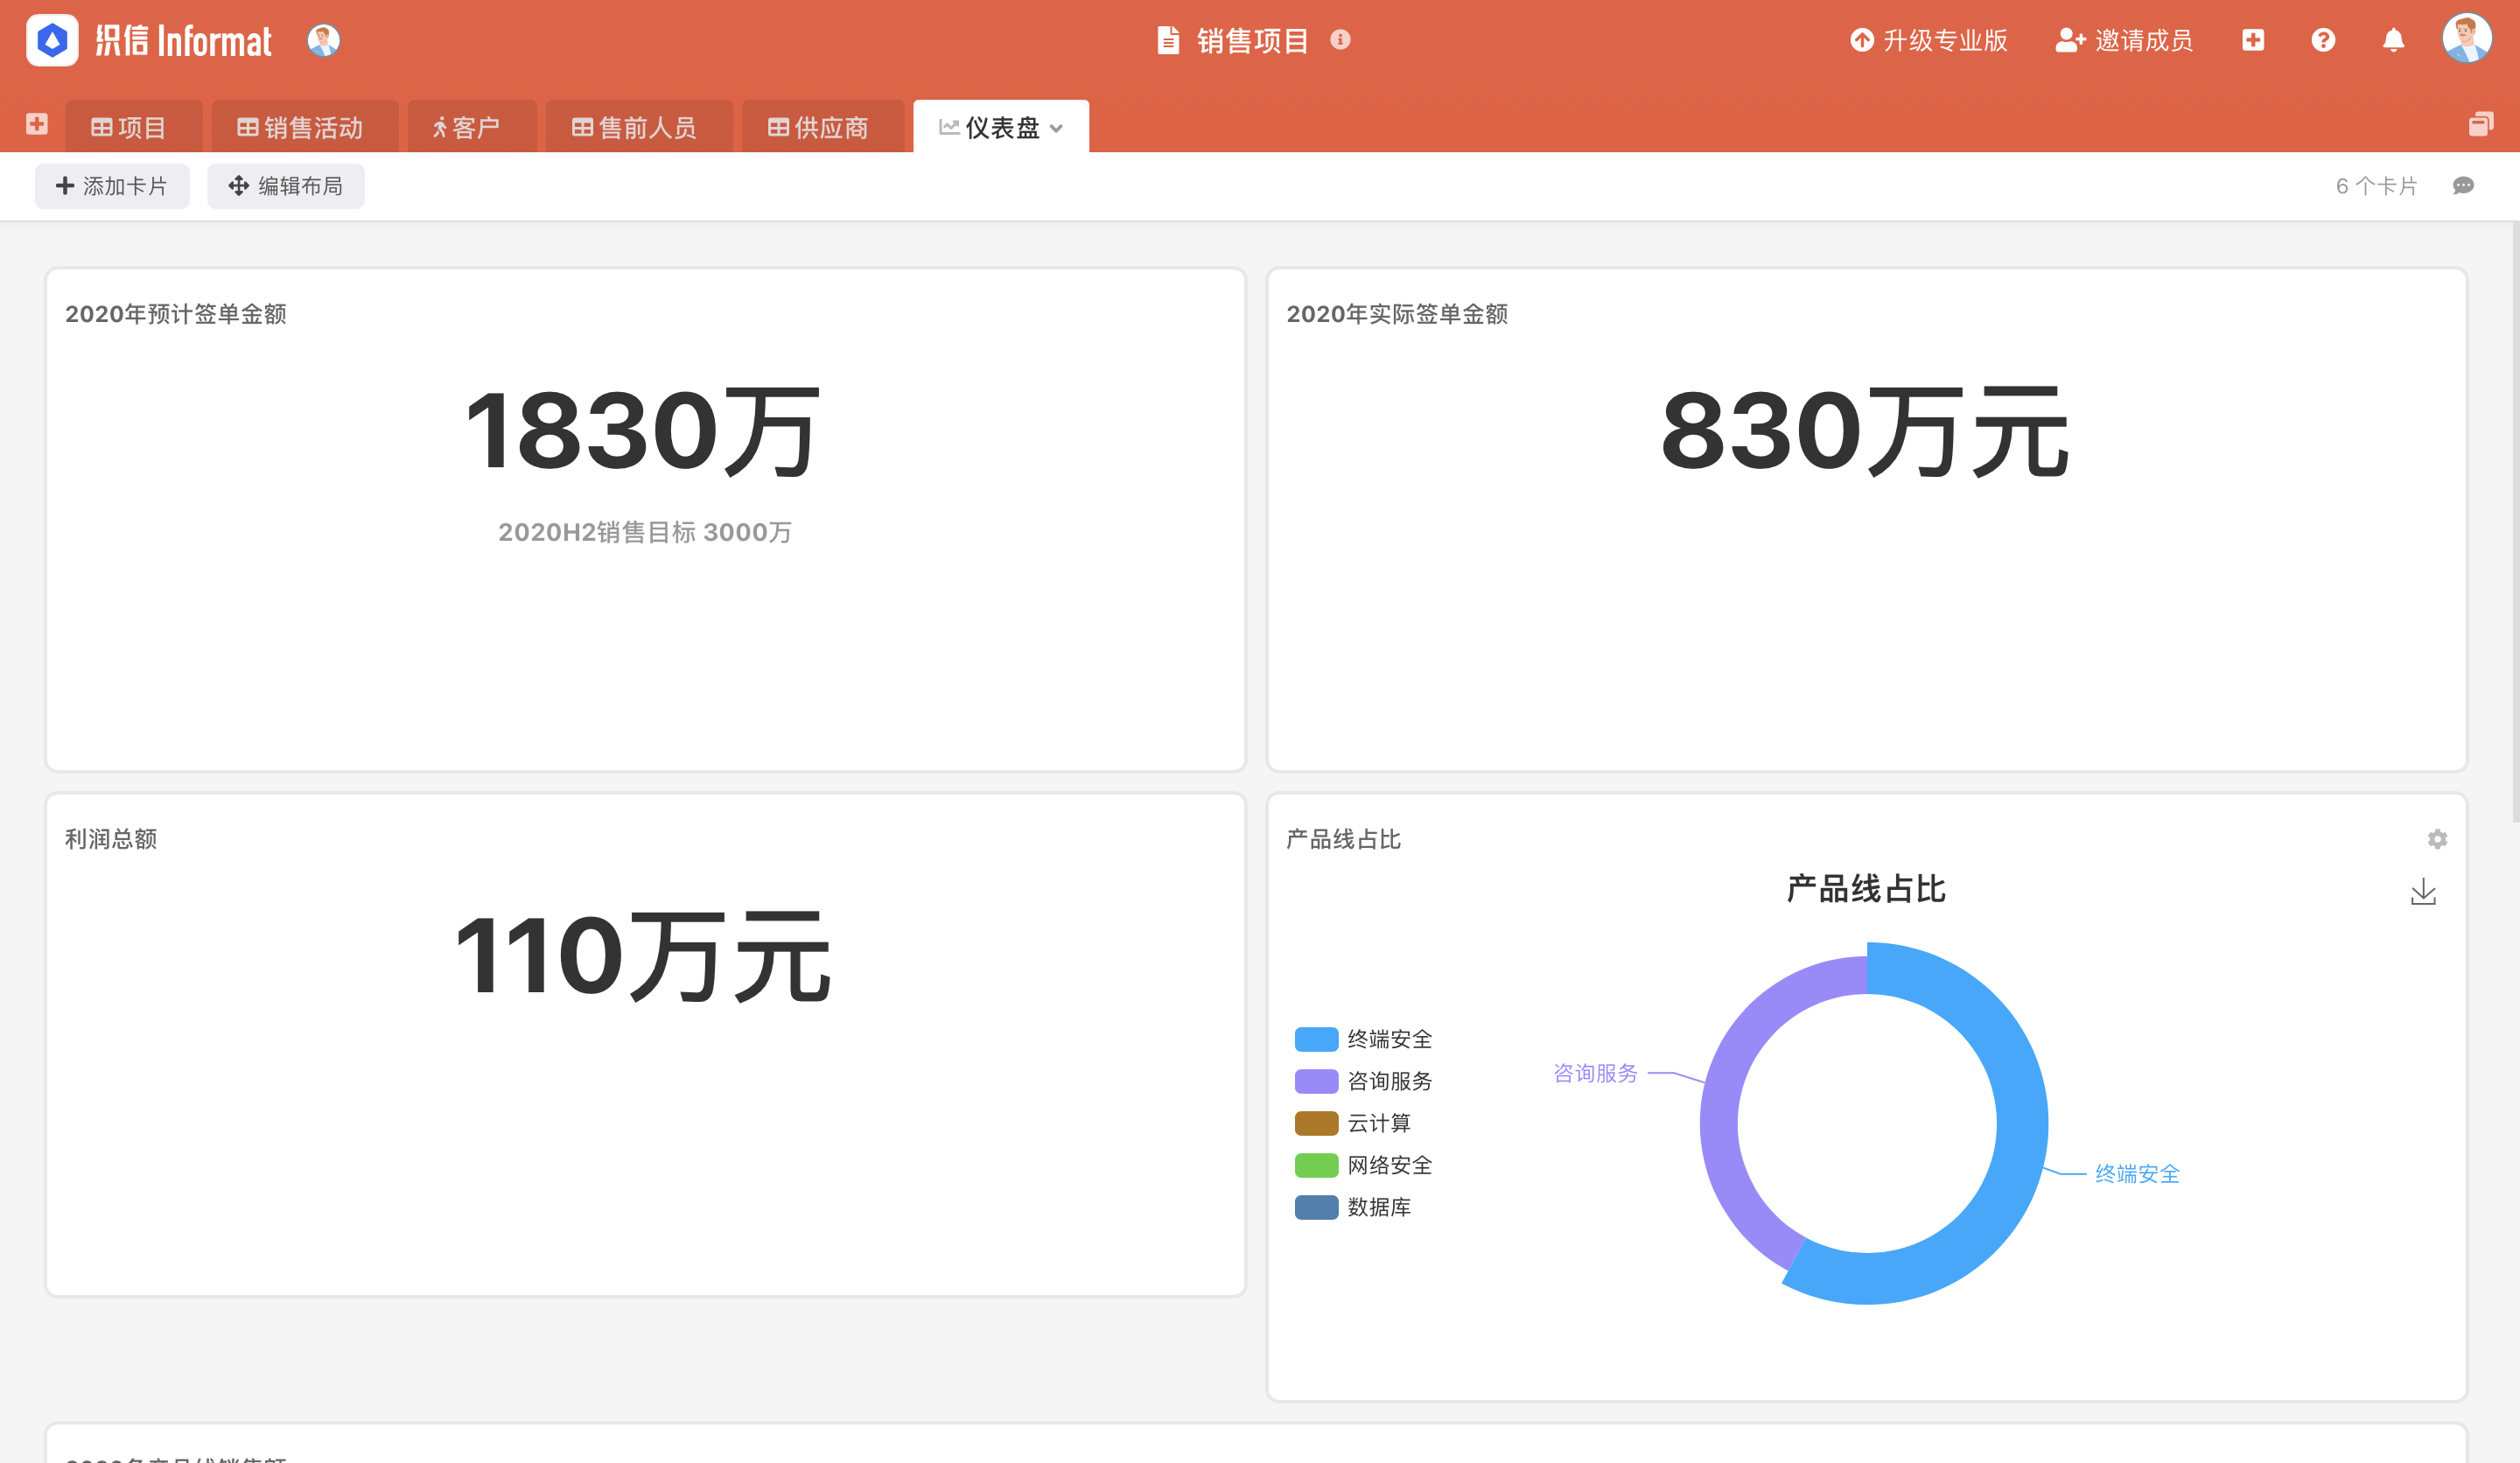Click the info icon next to 销售项目

coord(1341,41)
